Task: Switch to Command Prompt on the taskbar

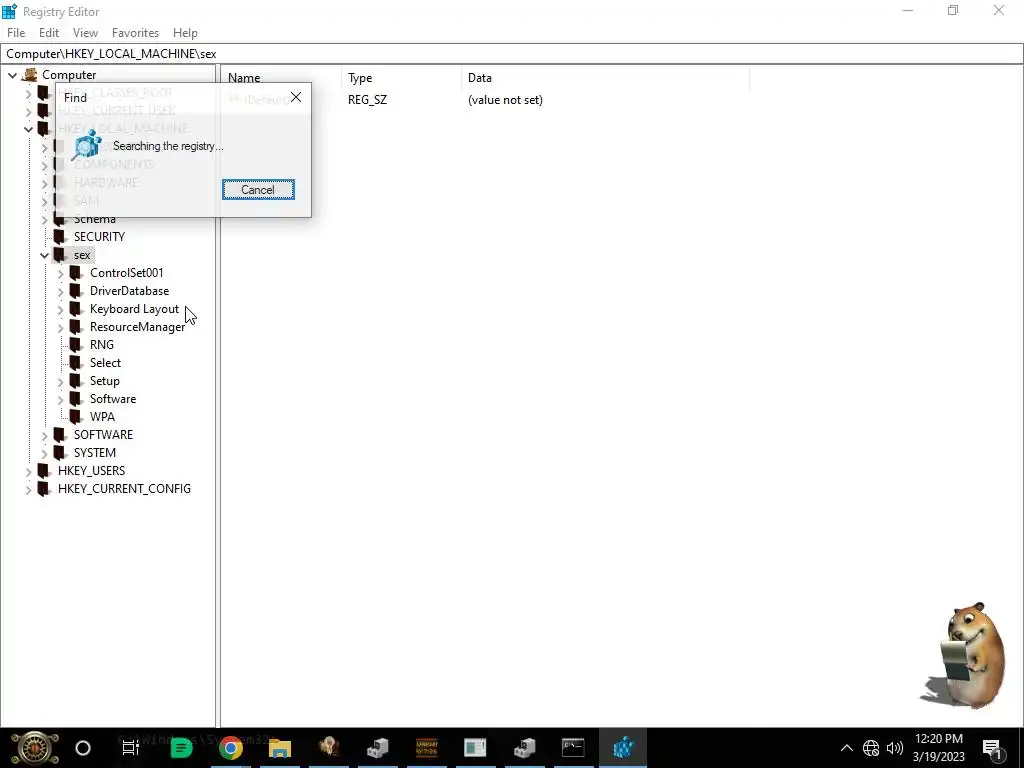Action: (573, 748)
